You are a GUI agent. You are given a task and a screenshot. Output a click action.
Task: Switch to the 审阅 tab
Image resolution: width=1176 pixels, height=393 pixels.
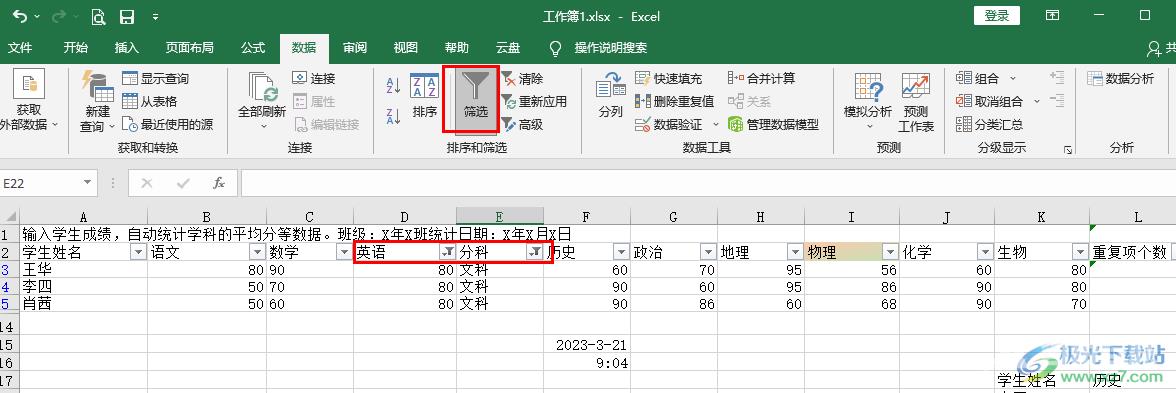click(355, 48)
